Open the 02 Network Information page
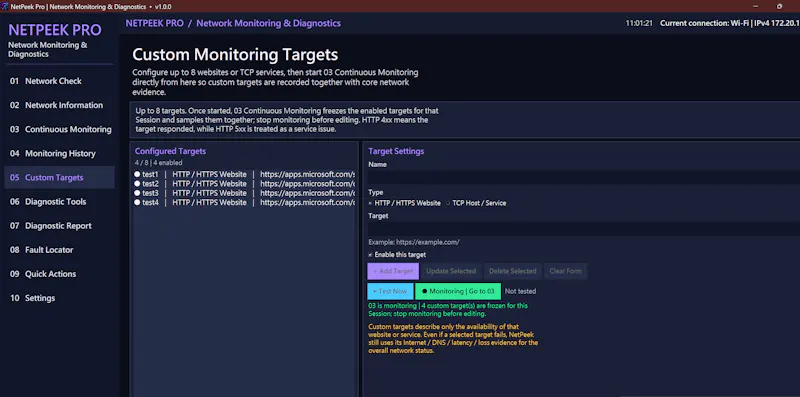 pyautogui.click(x=59, y=105)
